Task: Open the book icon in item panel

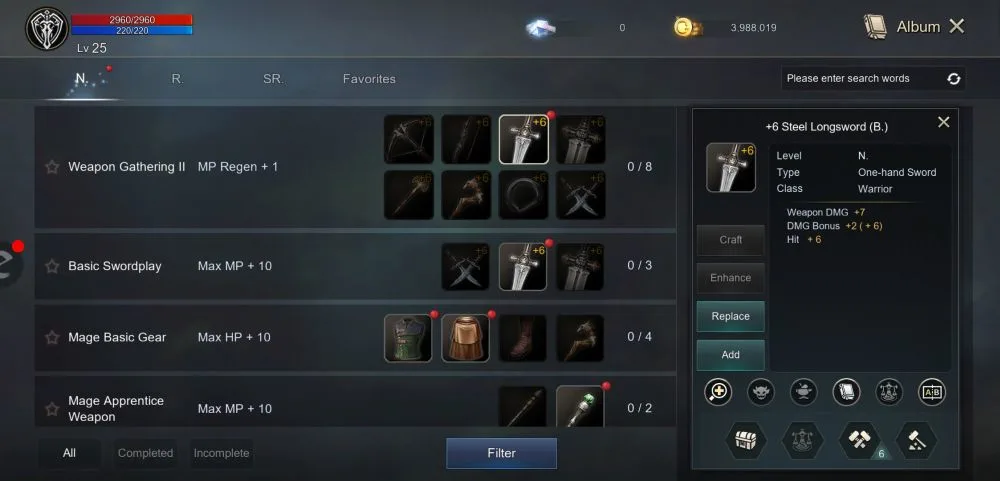Action: coord(846,392)
